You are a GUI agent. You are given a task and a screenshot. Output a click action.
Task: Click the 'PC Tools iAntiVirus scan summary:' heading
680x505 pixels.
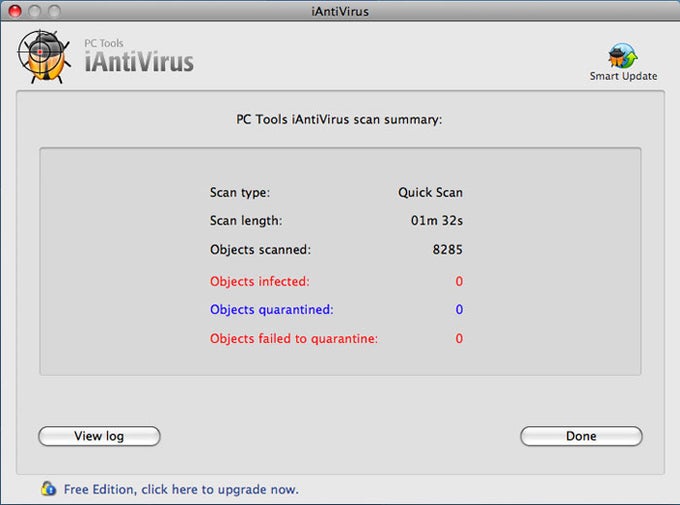(339, 120)
